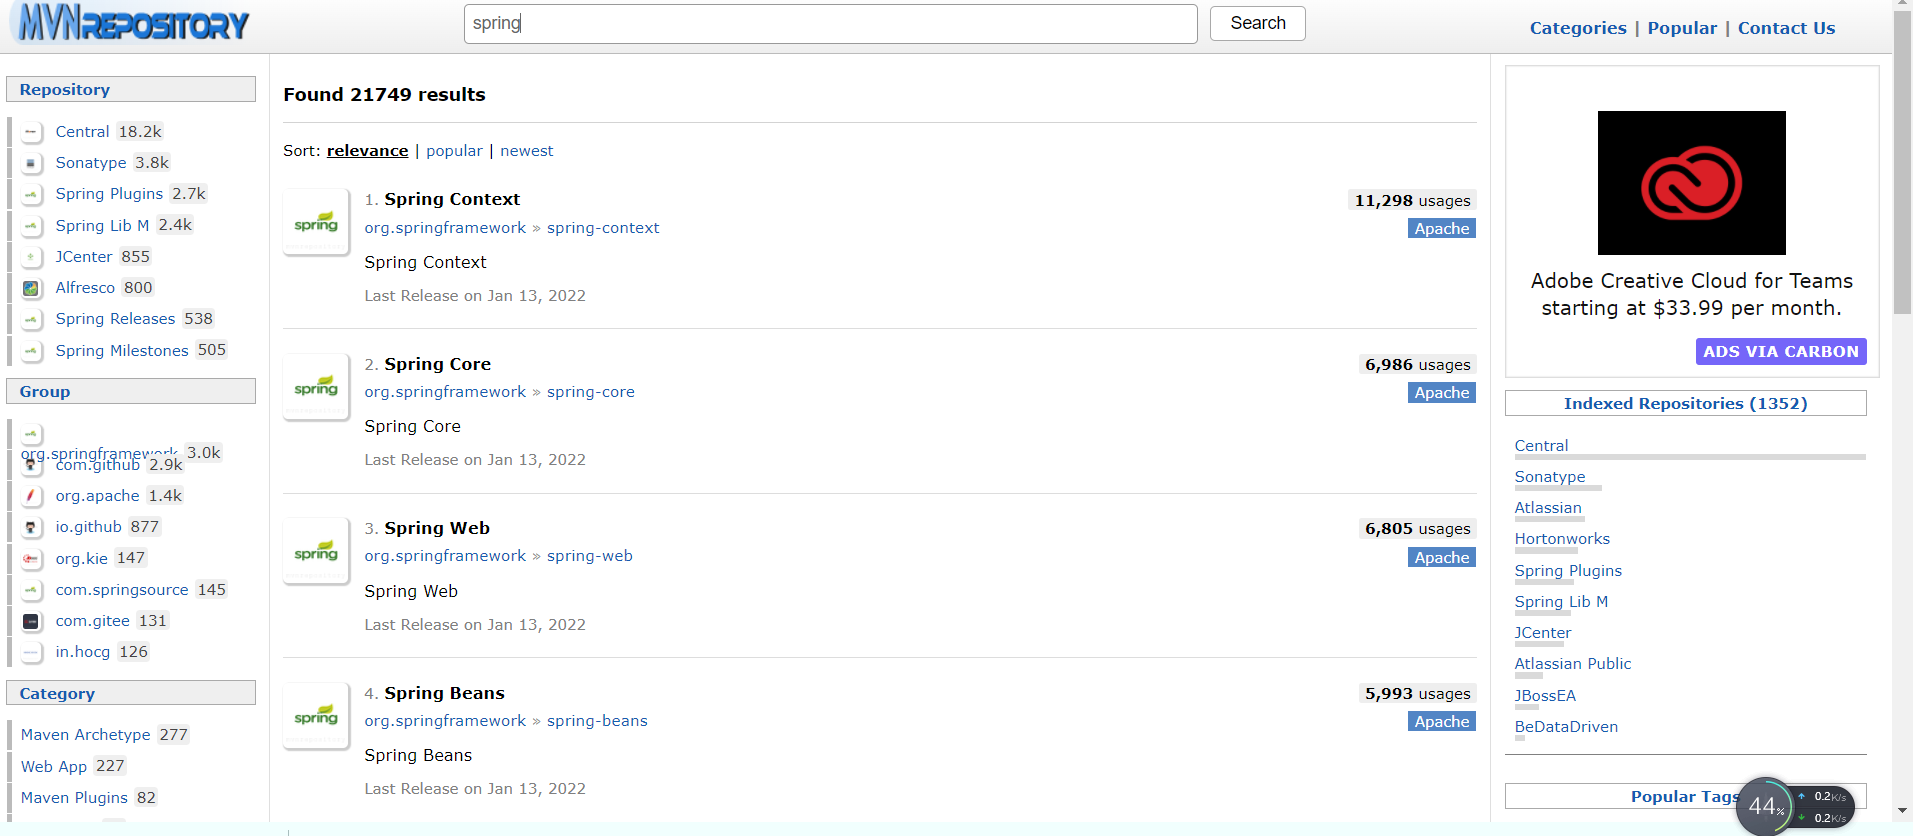Open the Indexed Repositories (1352) link
This screenshot has height=836, width=1913.
pyautogui.click(x=1686, y=403)
